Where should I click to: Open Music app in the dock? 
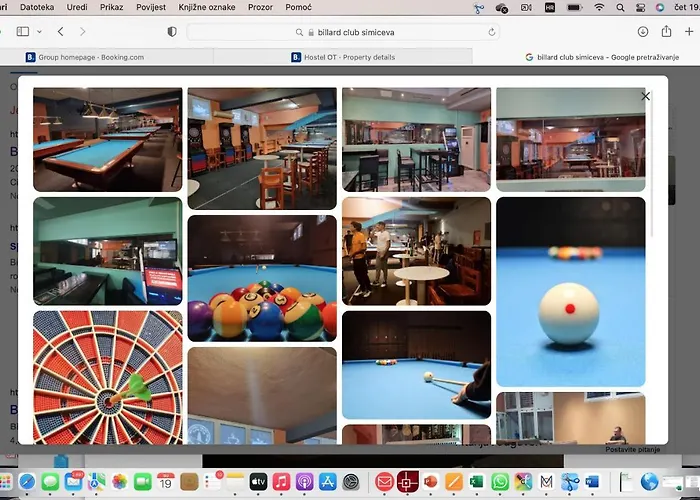point(282,482)
